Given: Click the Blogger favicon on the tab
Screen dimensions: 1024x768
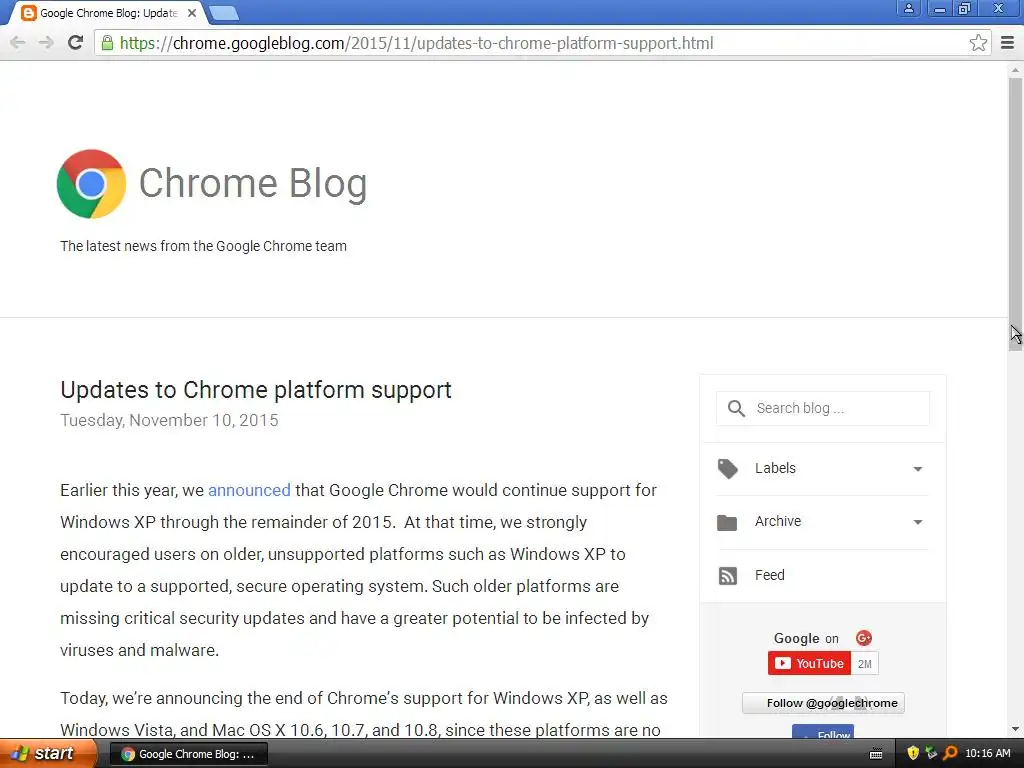Looking at the screenshot, I should (29, 13).
